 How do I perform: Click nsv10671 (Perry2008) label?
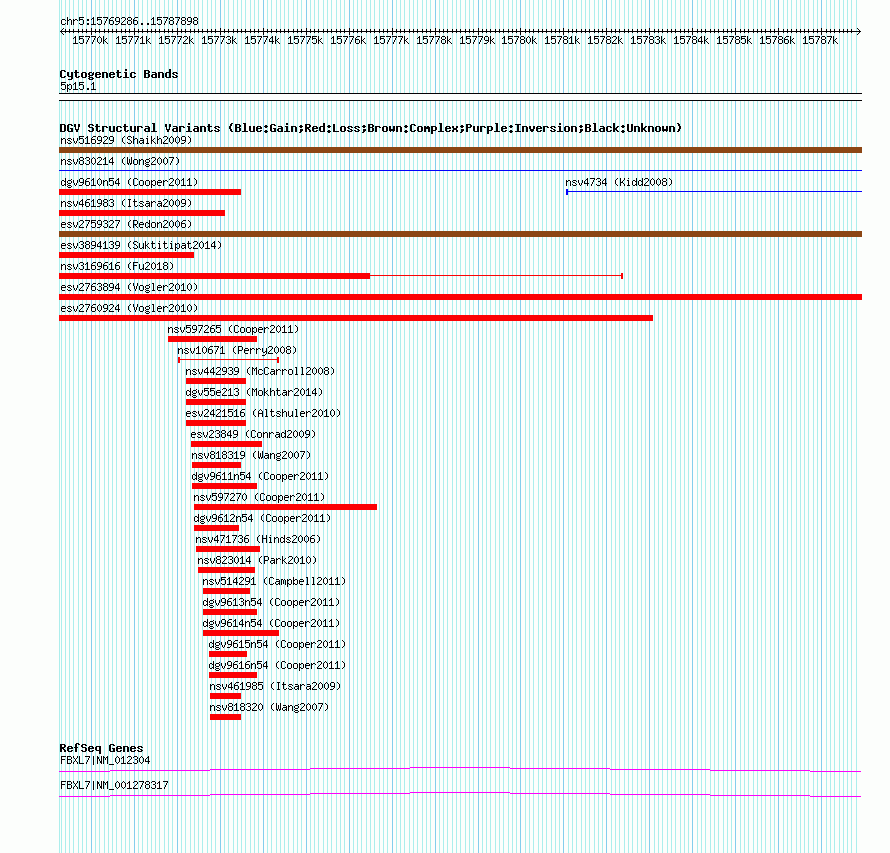coord(237,350)
